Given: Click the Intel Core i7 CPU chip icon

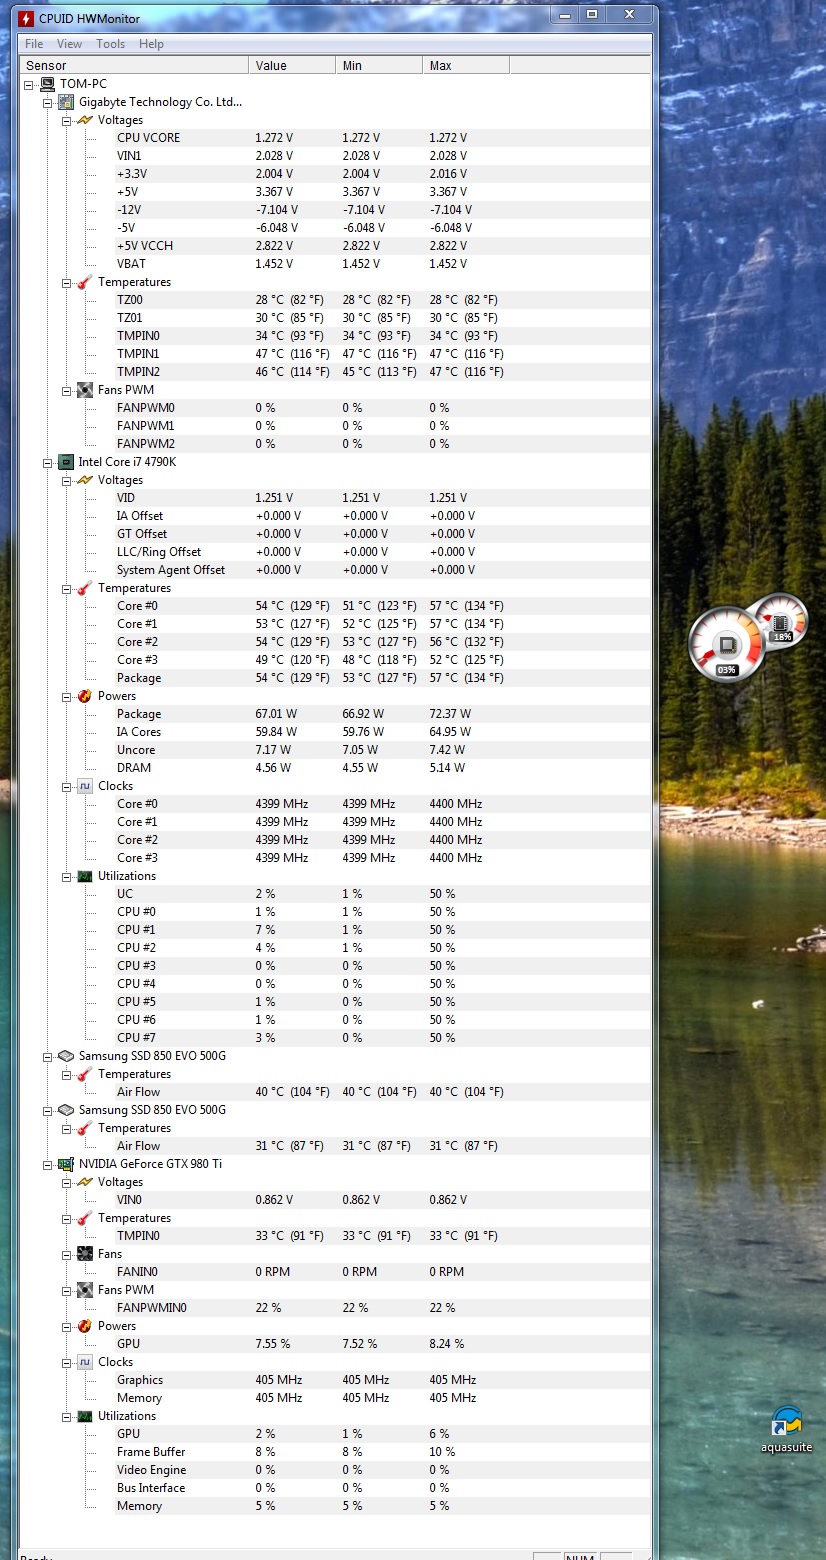Looking at the screenshot, I should click(x=66, y=462).
